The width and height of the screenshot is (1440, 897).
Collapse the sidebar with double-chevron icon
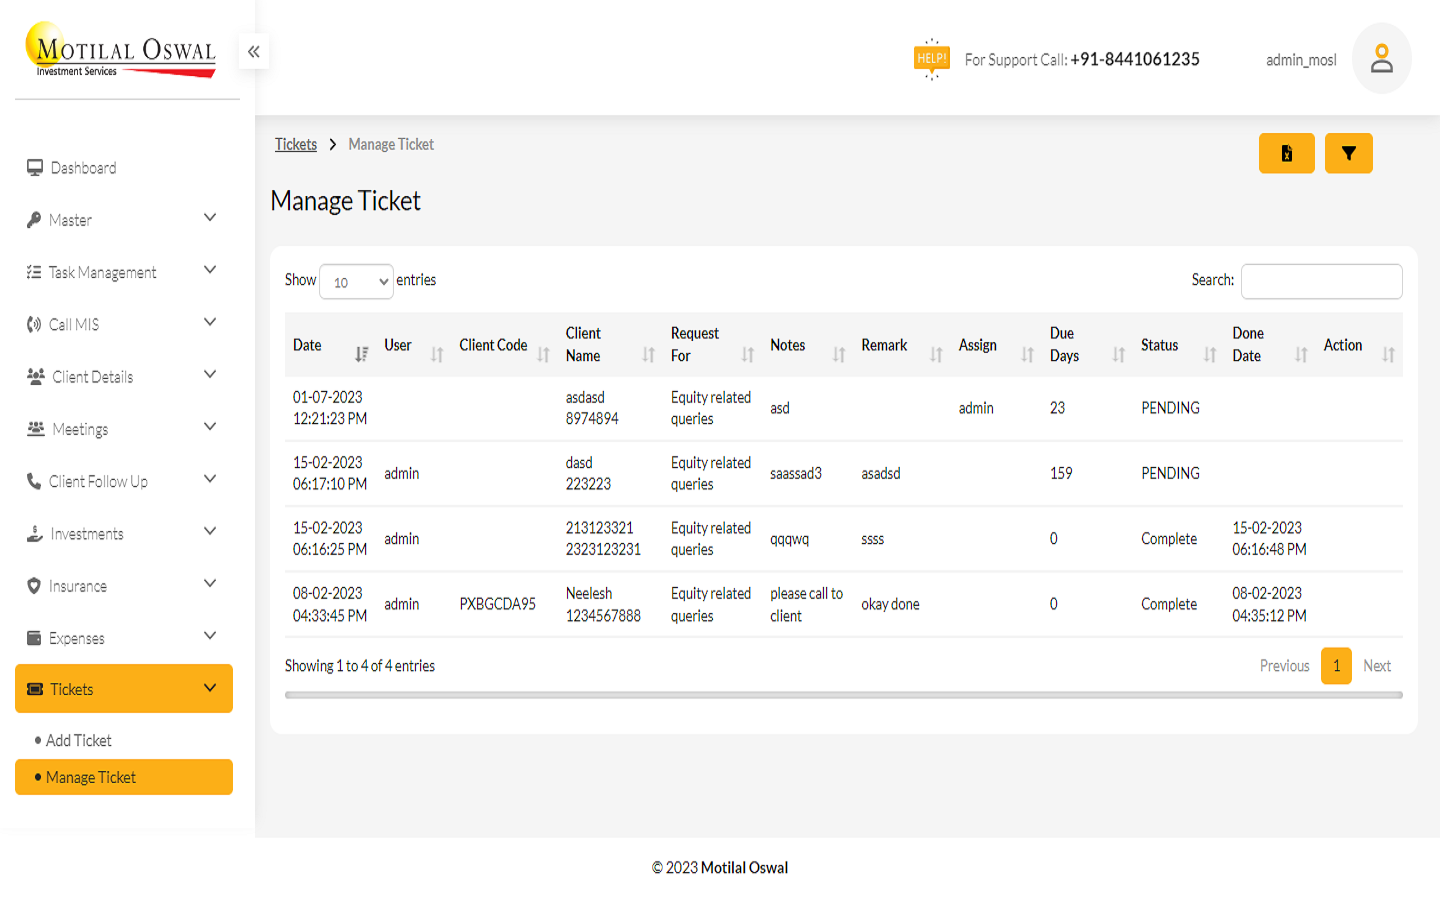254,51
